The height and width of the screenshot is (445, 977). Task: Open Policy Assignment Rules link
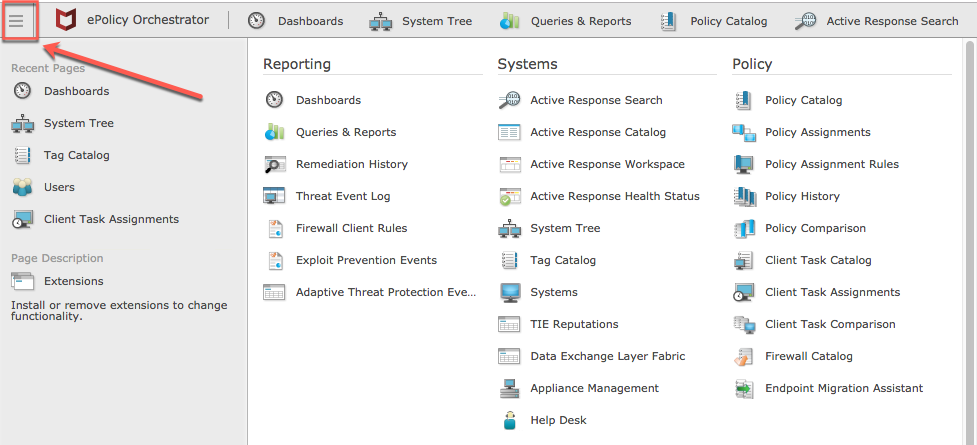[832, 165]
